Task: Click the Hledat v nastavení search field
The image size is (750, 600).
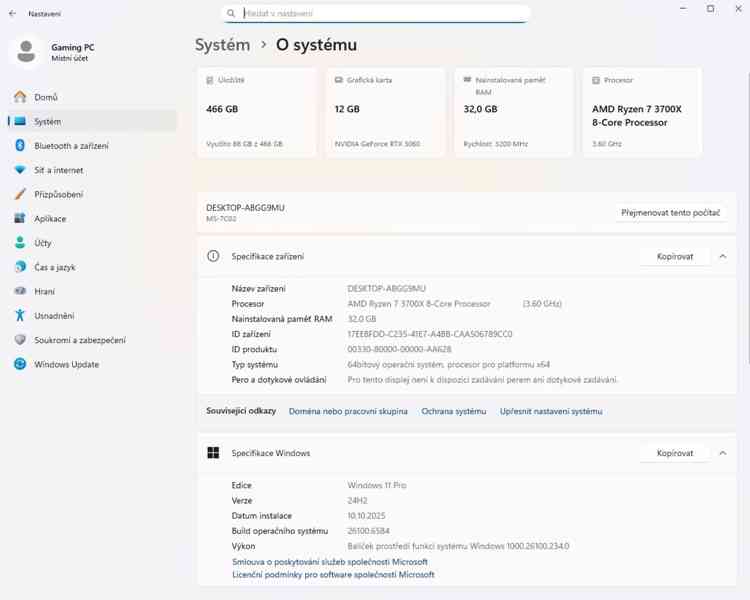Action: [380, 14]
